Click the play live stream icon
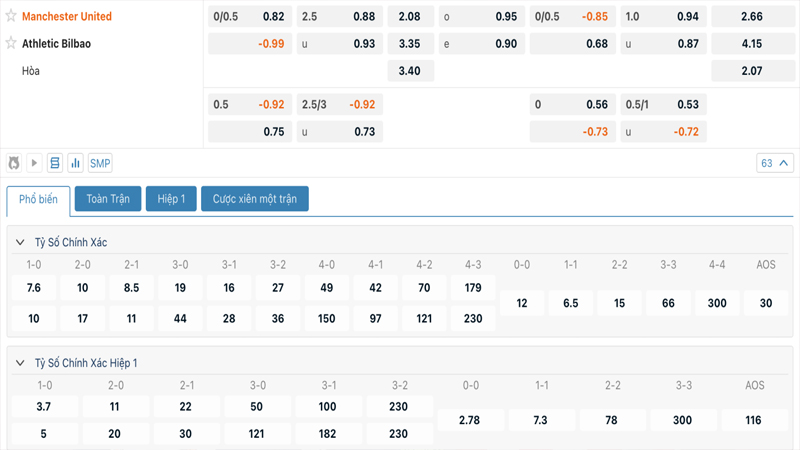This screenshot has width=800, height=450. coord(34,163)
